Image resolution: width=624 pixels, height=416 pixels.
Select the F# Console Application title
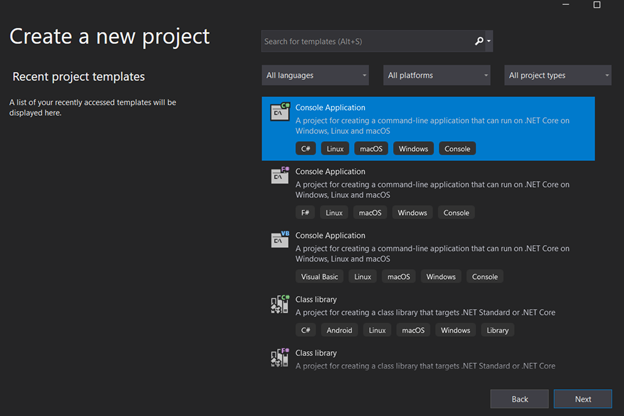(x=330, y=172)
